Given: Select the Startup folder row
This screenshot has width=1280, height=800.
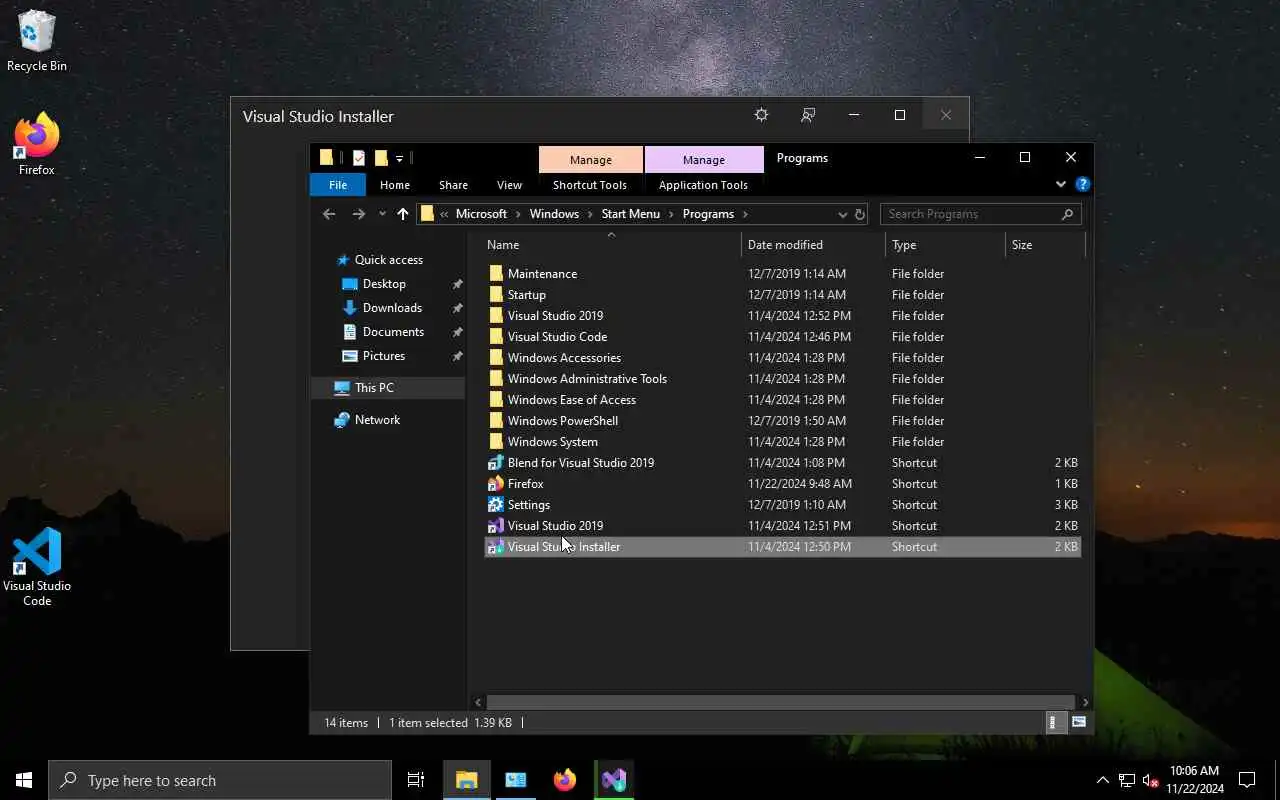Looking at the screenshot, I should (782, 295).
